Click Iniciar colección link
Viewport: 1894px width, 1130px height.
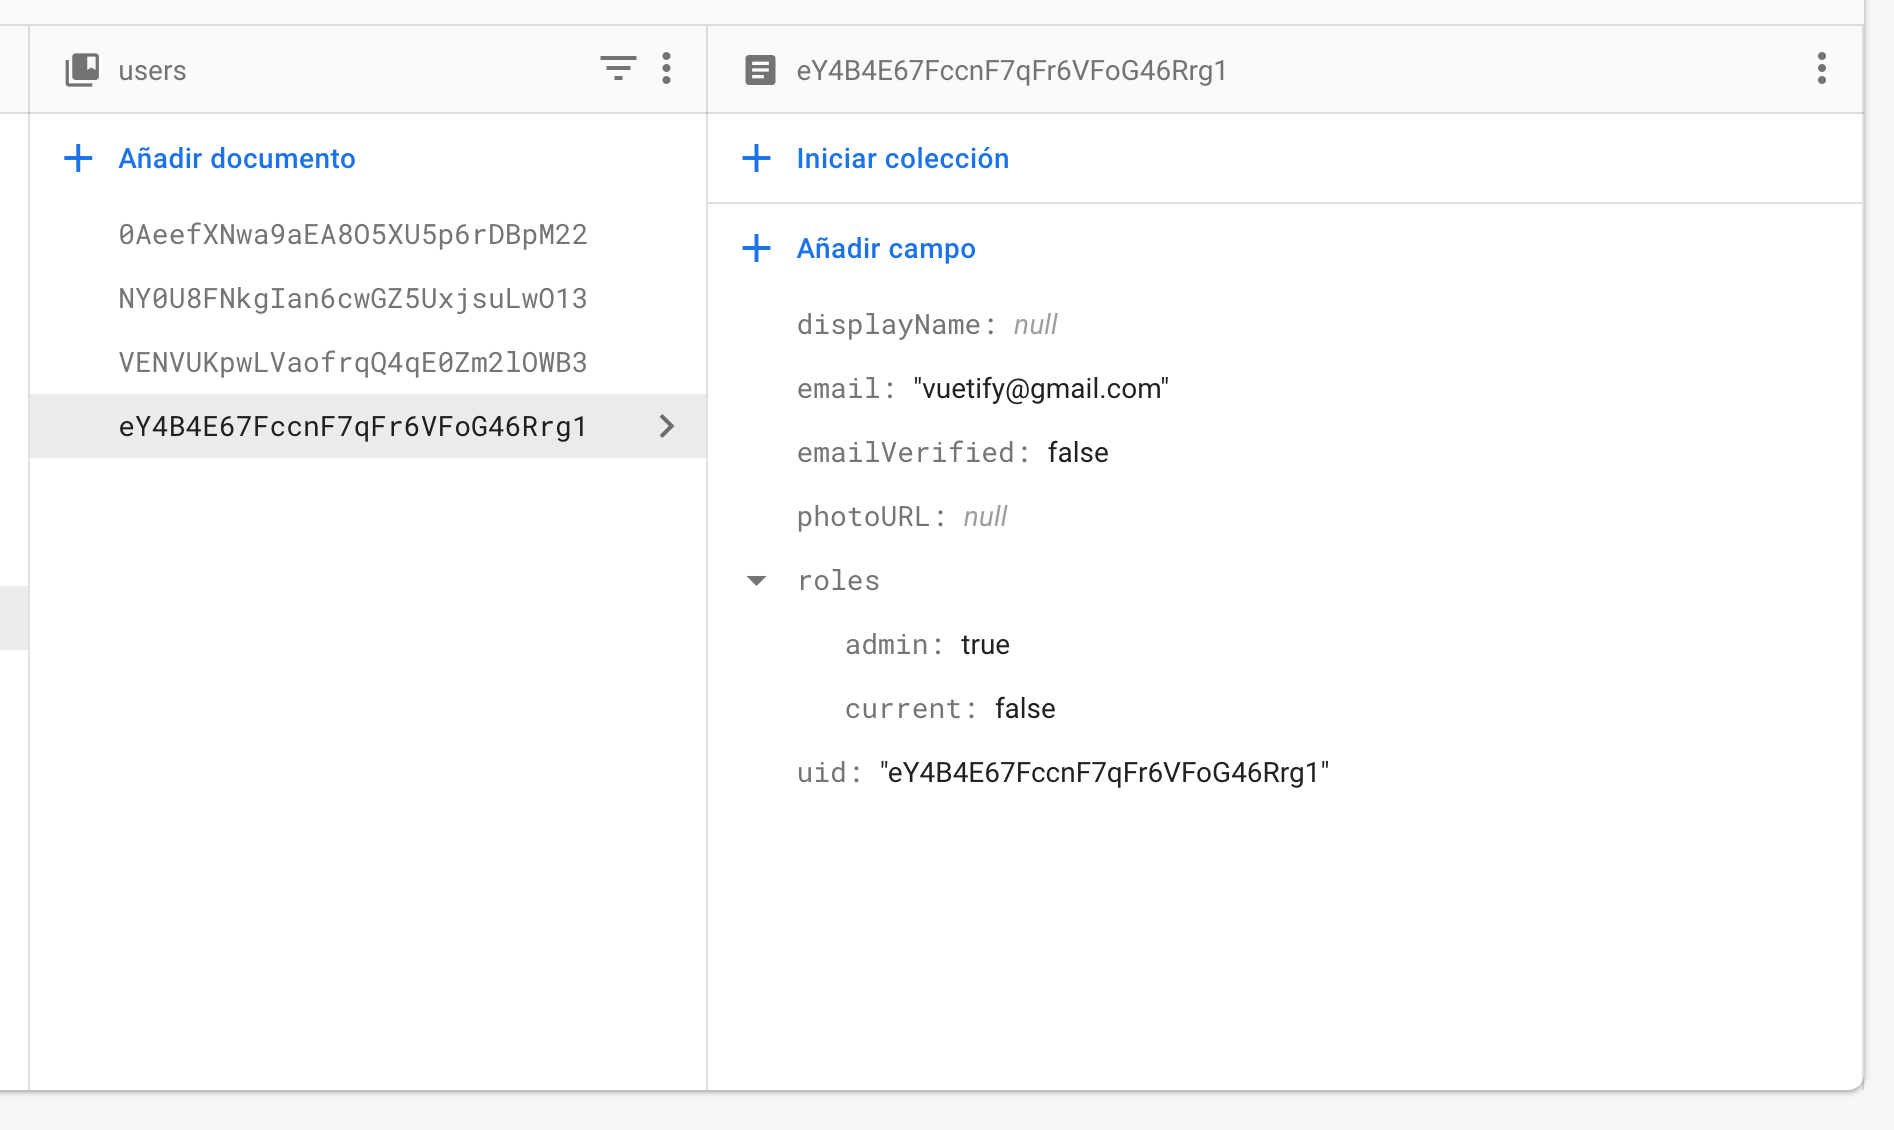pos(902,158)
